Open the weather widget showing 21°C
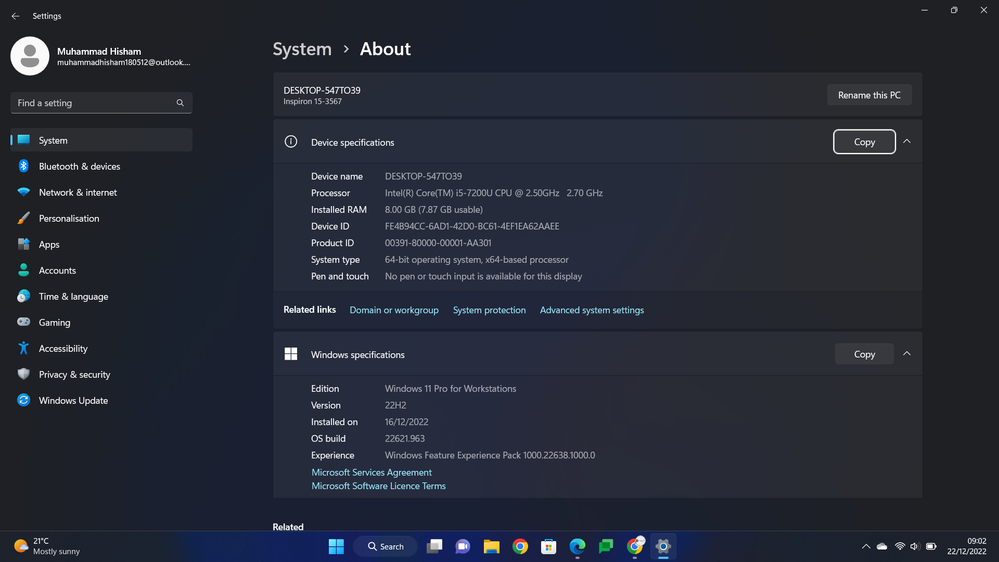This screenshot has height=562, width=999. [48, 546]
